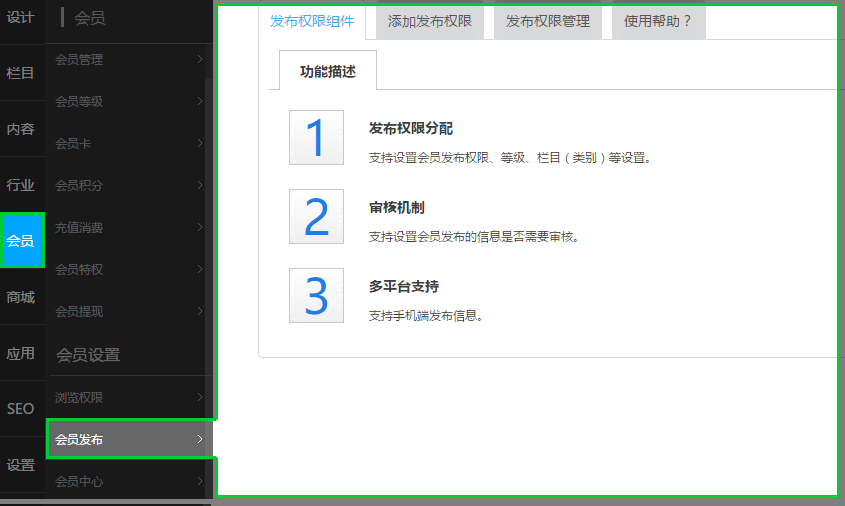Switch to the 添加发布权限 tab
This screenshot has width=845, height=506.
pos(429,21)
